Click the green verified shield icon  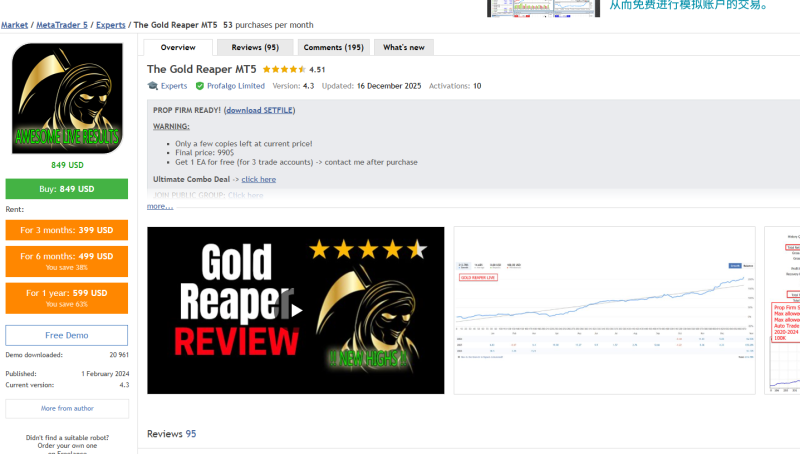click(x=200, y=86)
